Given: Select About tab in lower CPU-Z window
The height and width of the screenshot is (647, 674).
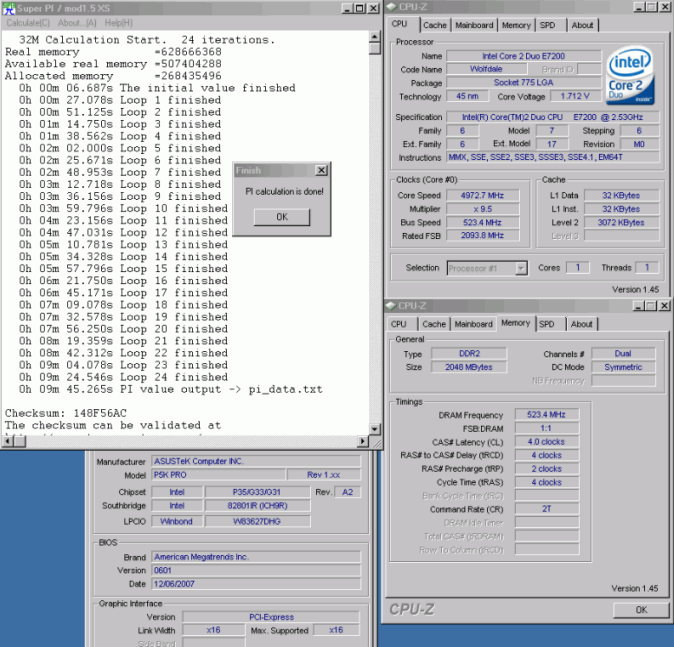Looking at the screenshot, I should 581,324.
